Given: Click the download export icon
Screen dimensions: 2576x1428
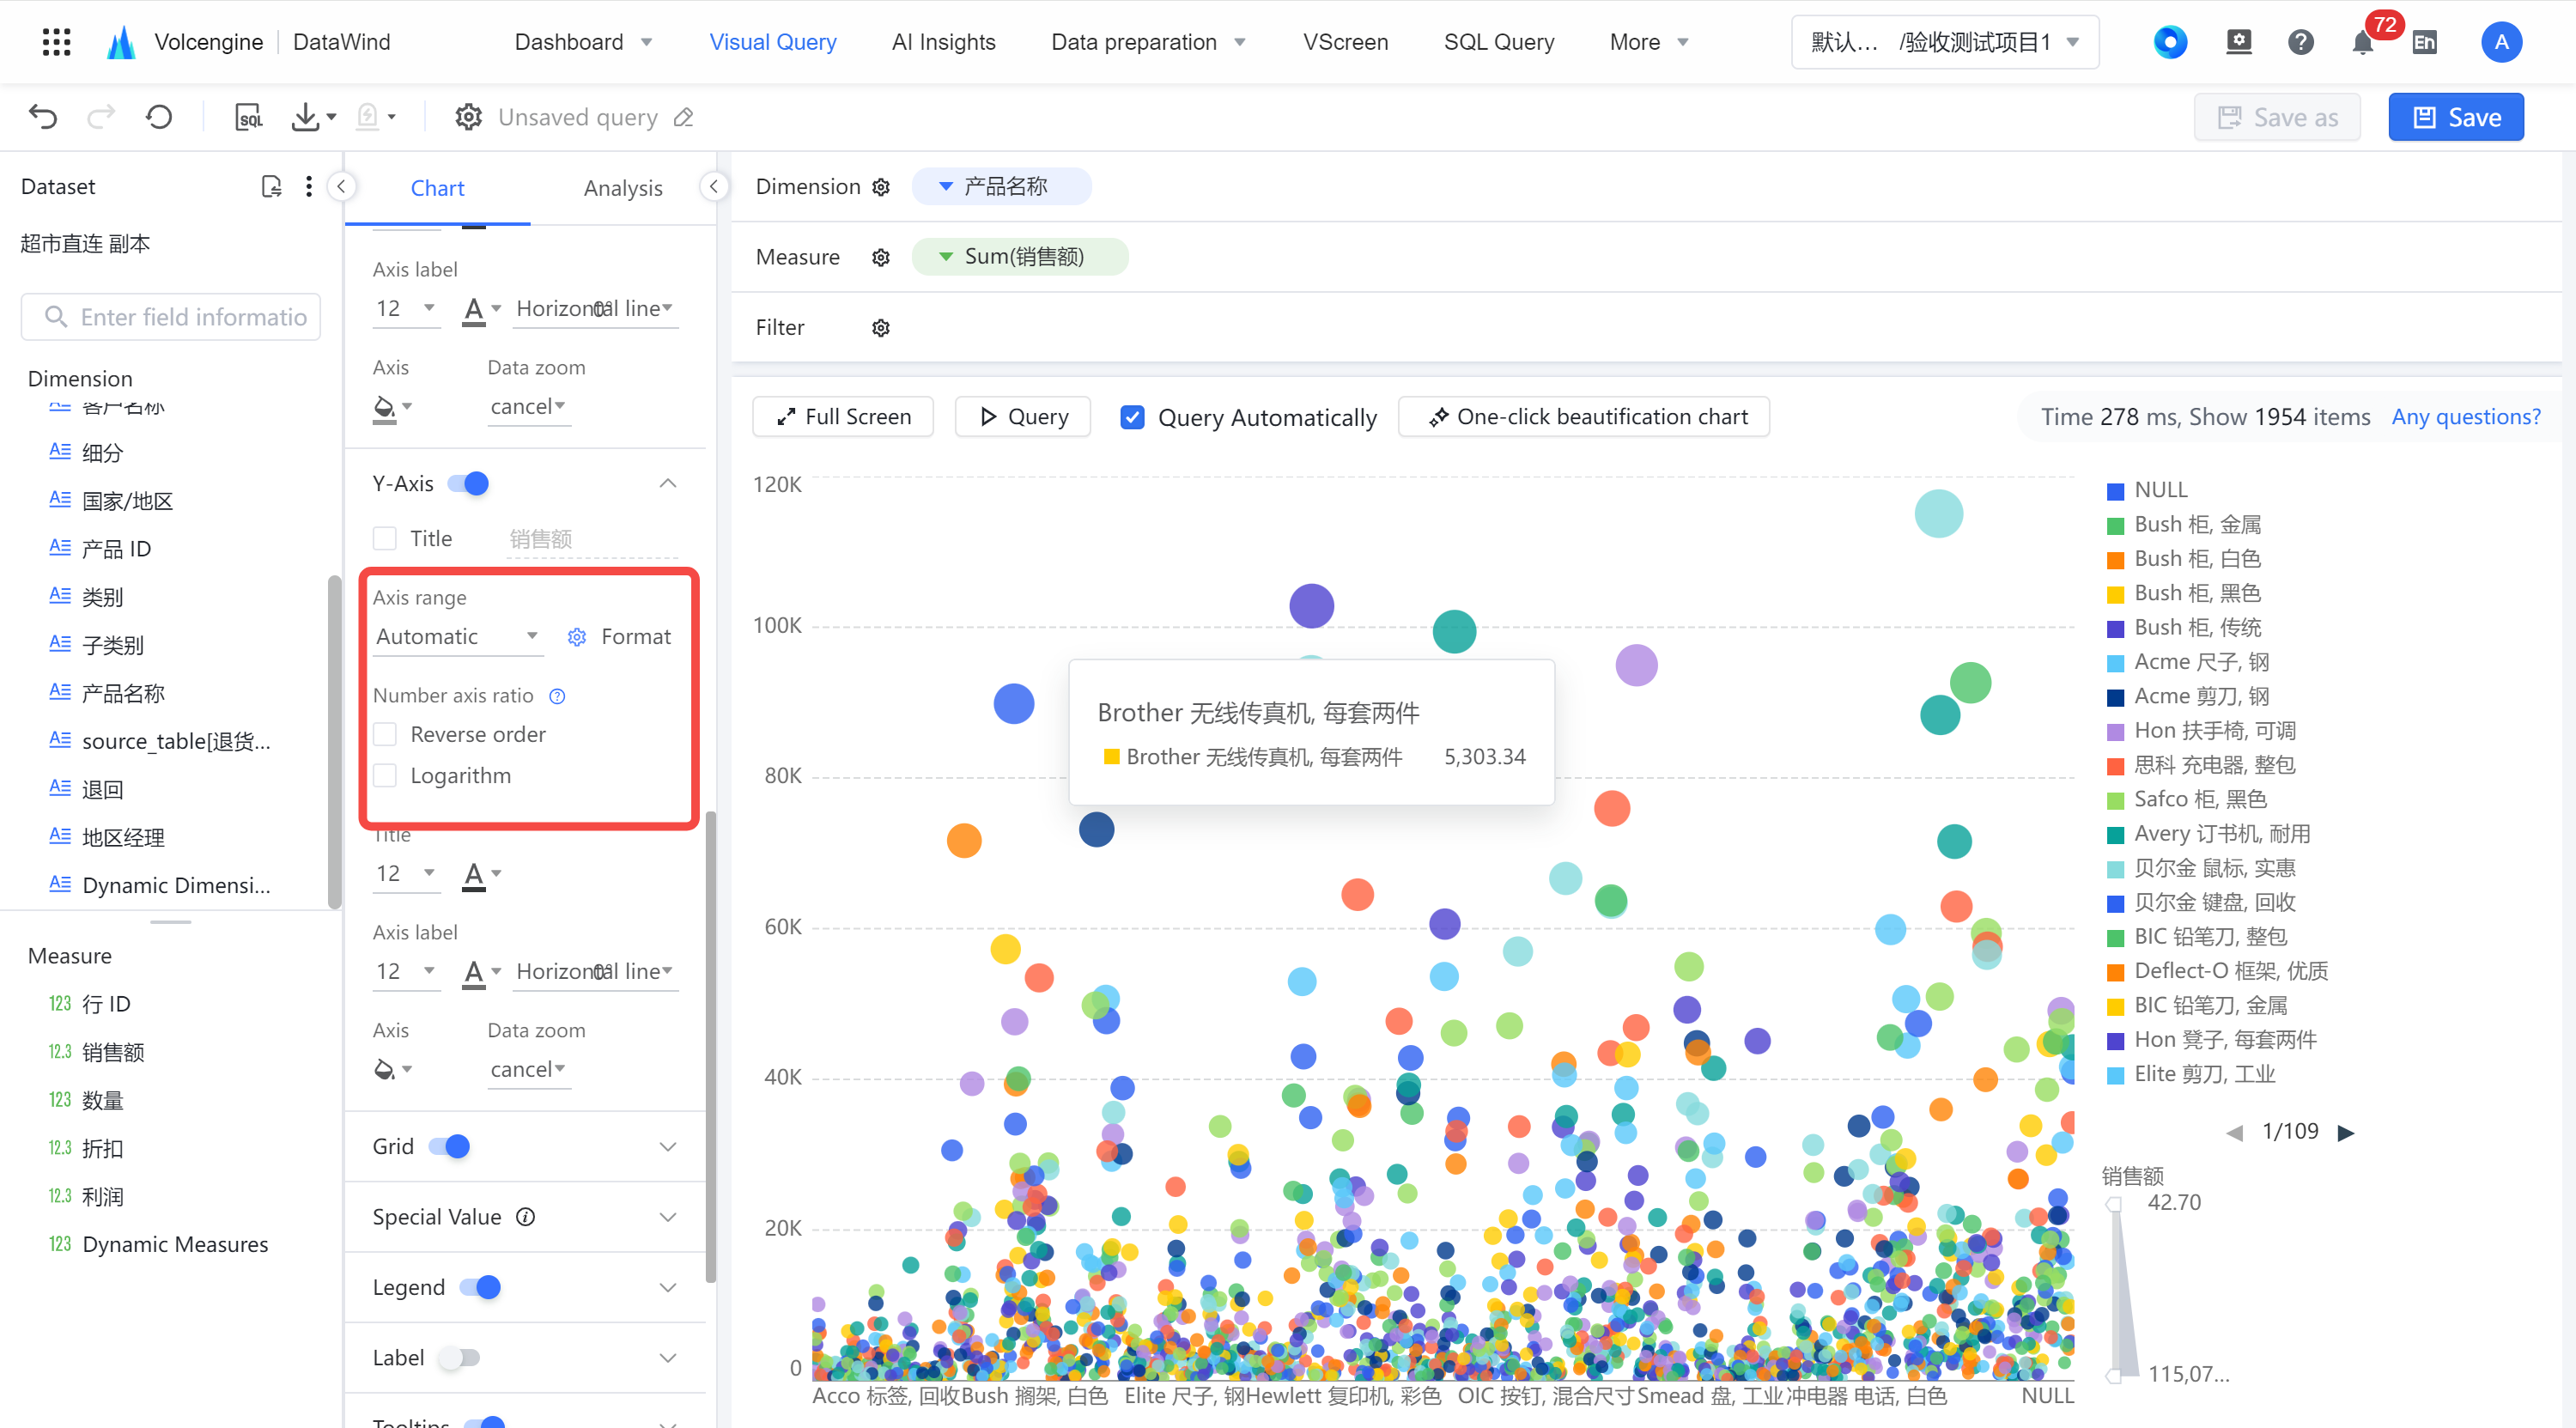Looking at the screenshot, I should coord(305,117).
